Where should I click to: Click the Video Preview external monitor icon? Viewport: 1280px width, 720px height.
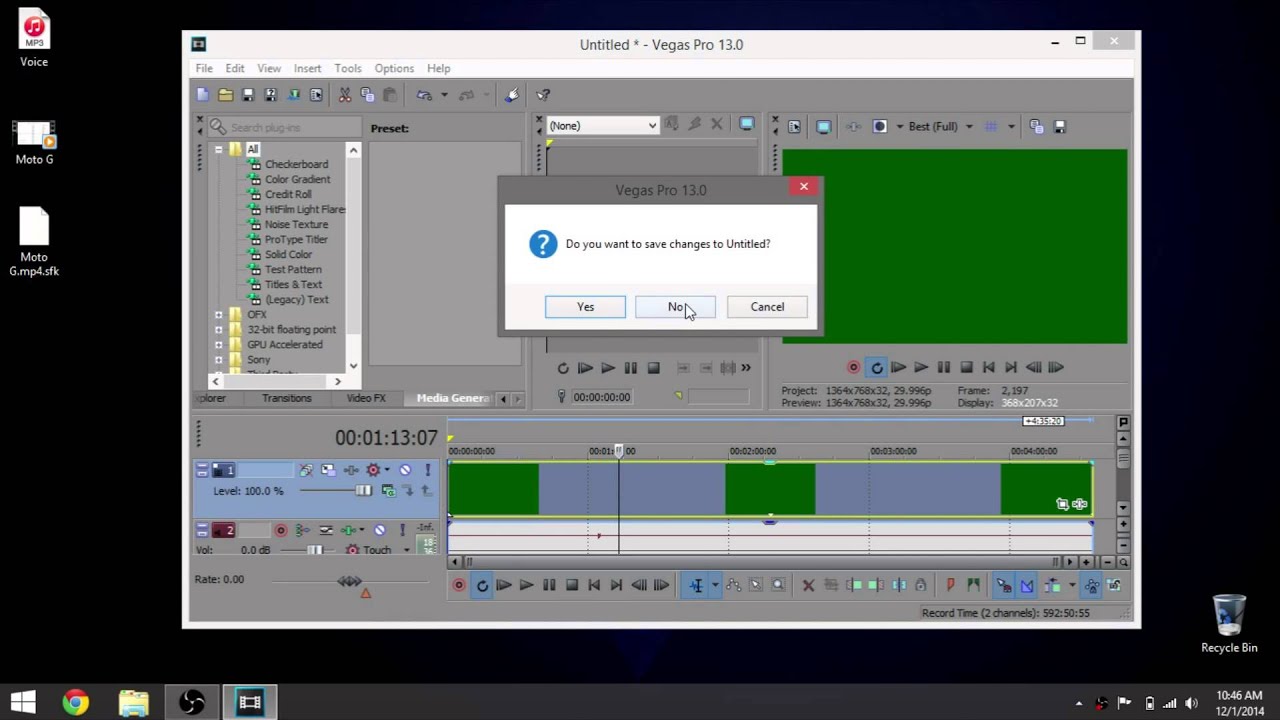(x=823, y=126)
